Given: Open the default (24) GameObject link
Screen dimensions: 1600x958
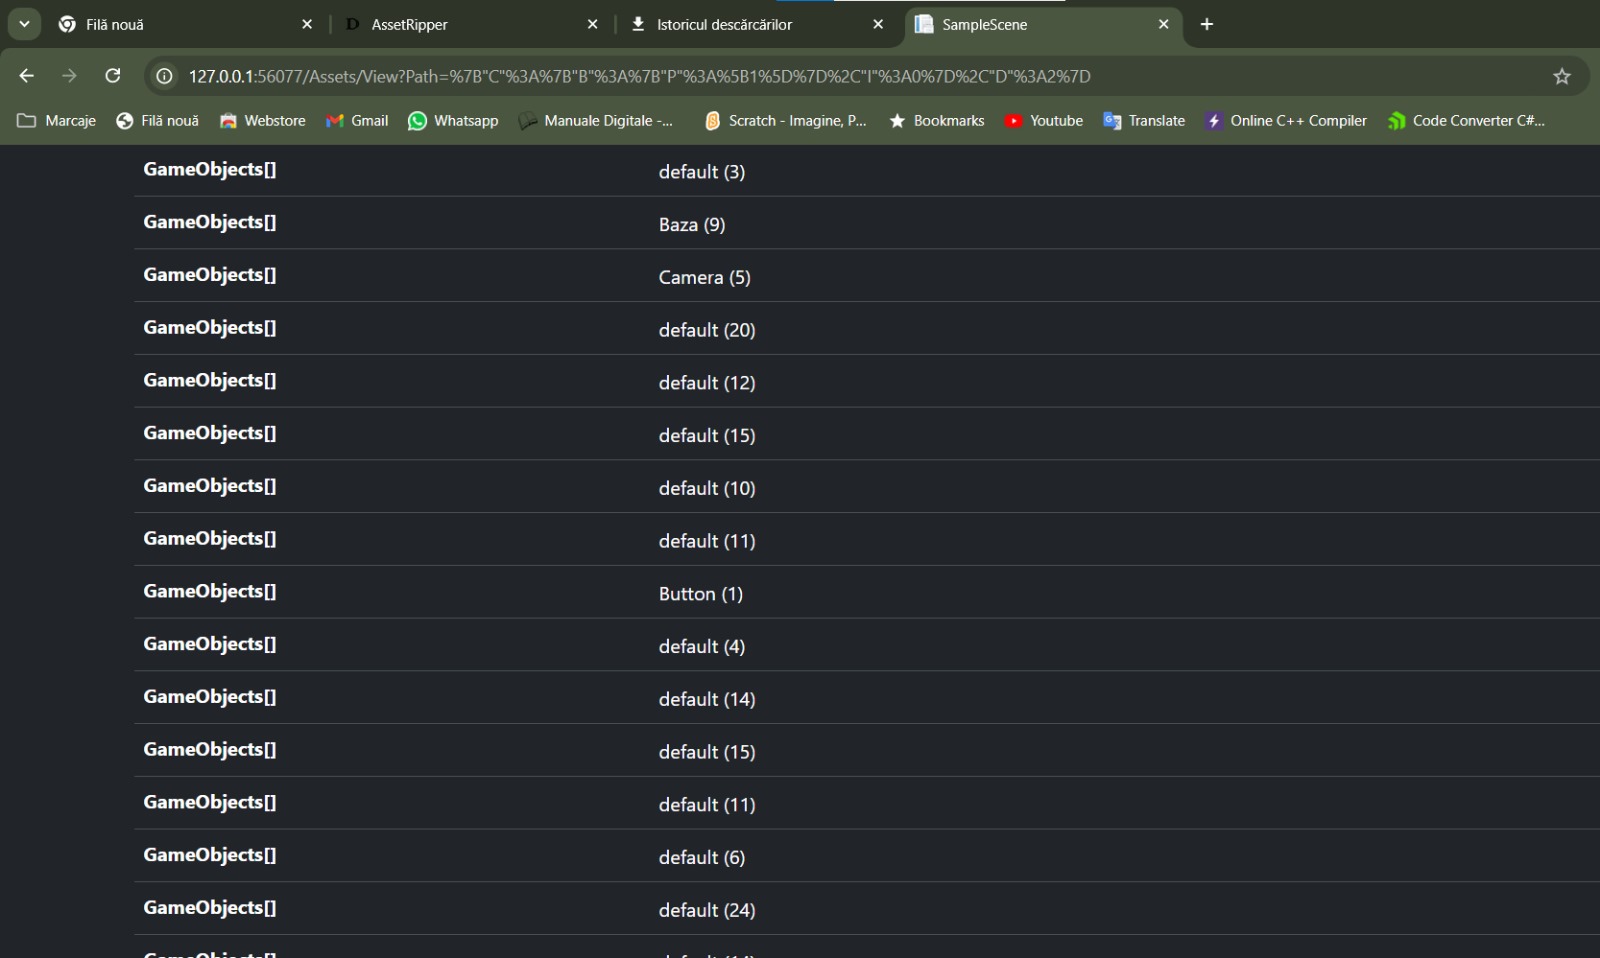Looking at the screenshot, I should pos(707,910).
